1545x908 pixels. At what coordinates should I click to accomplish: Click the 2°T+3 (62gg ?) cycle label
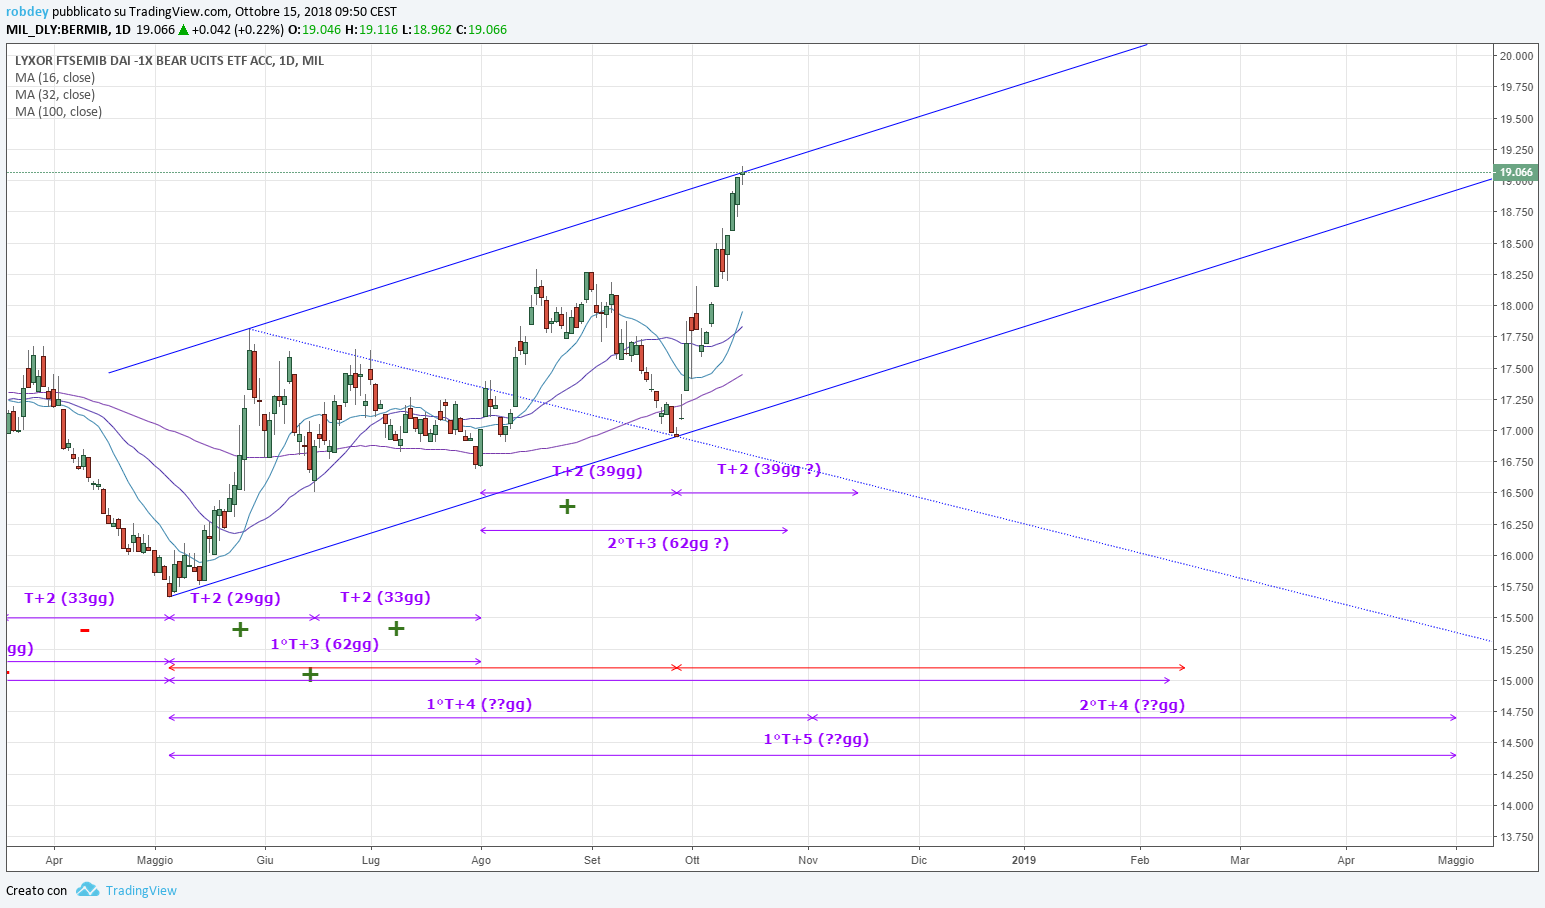point(668,543)
